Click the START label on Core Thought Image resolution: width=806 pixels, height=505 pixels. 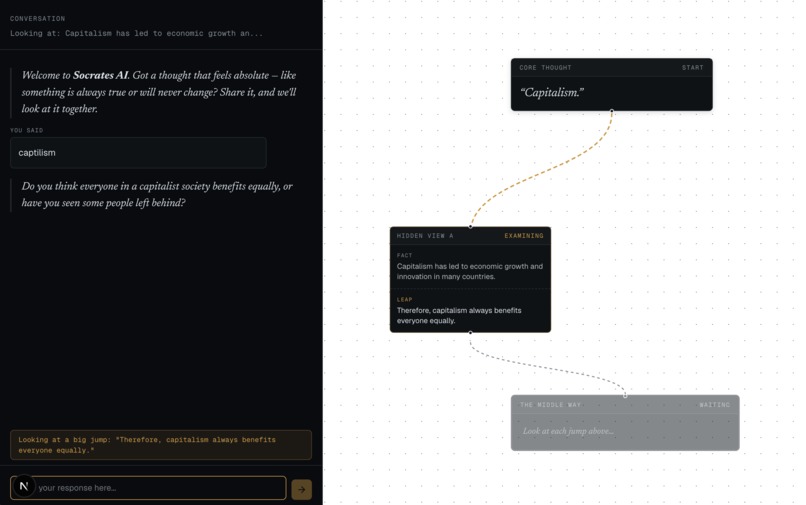(x=692, y=67)
